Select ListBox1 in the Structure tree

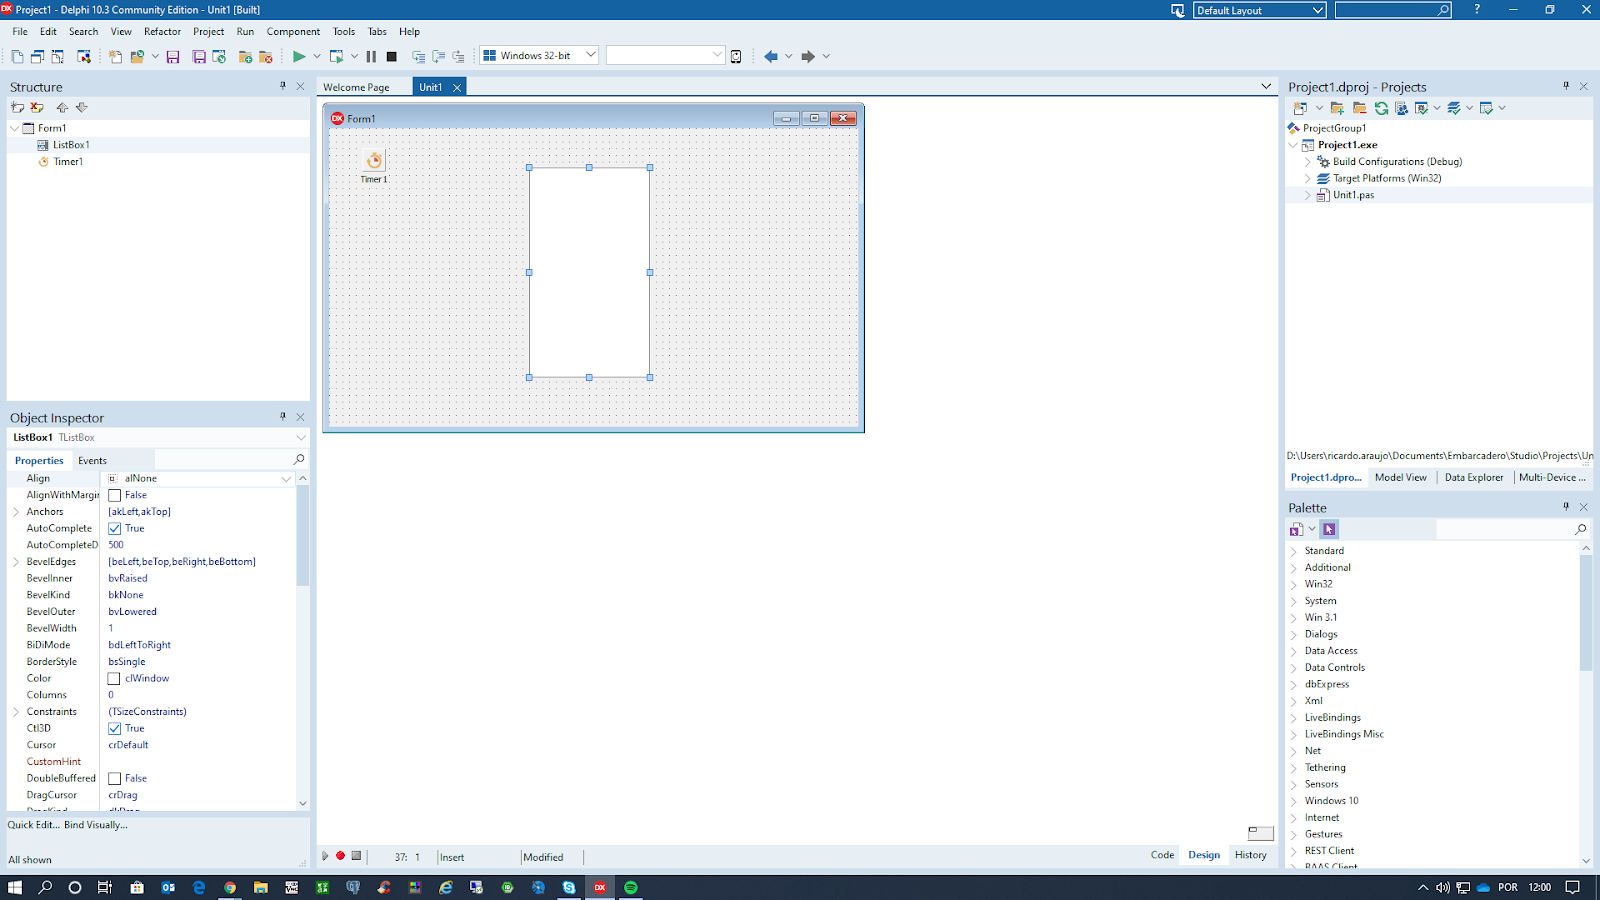click(x=71, y=145)
